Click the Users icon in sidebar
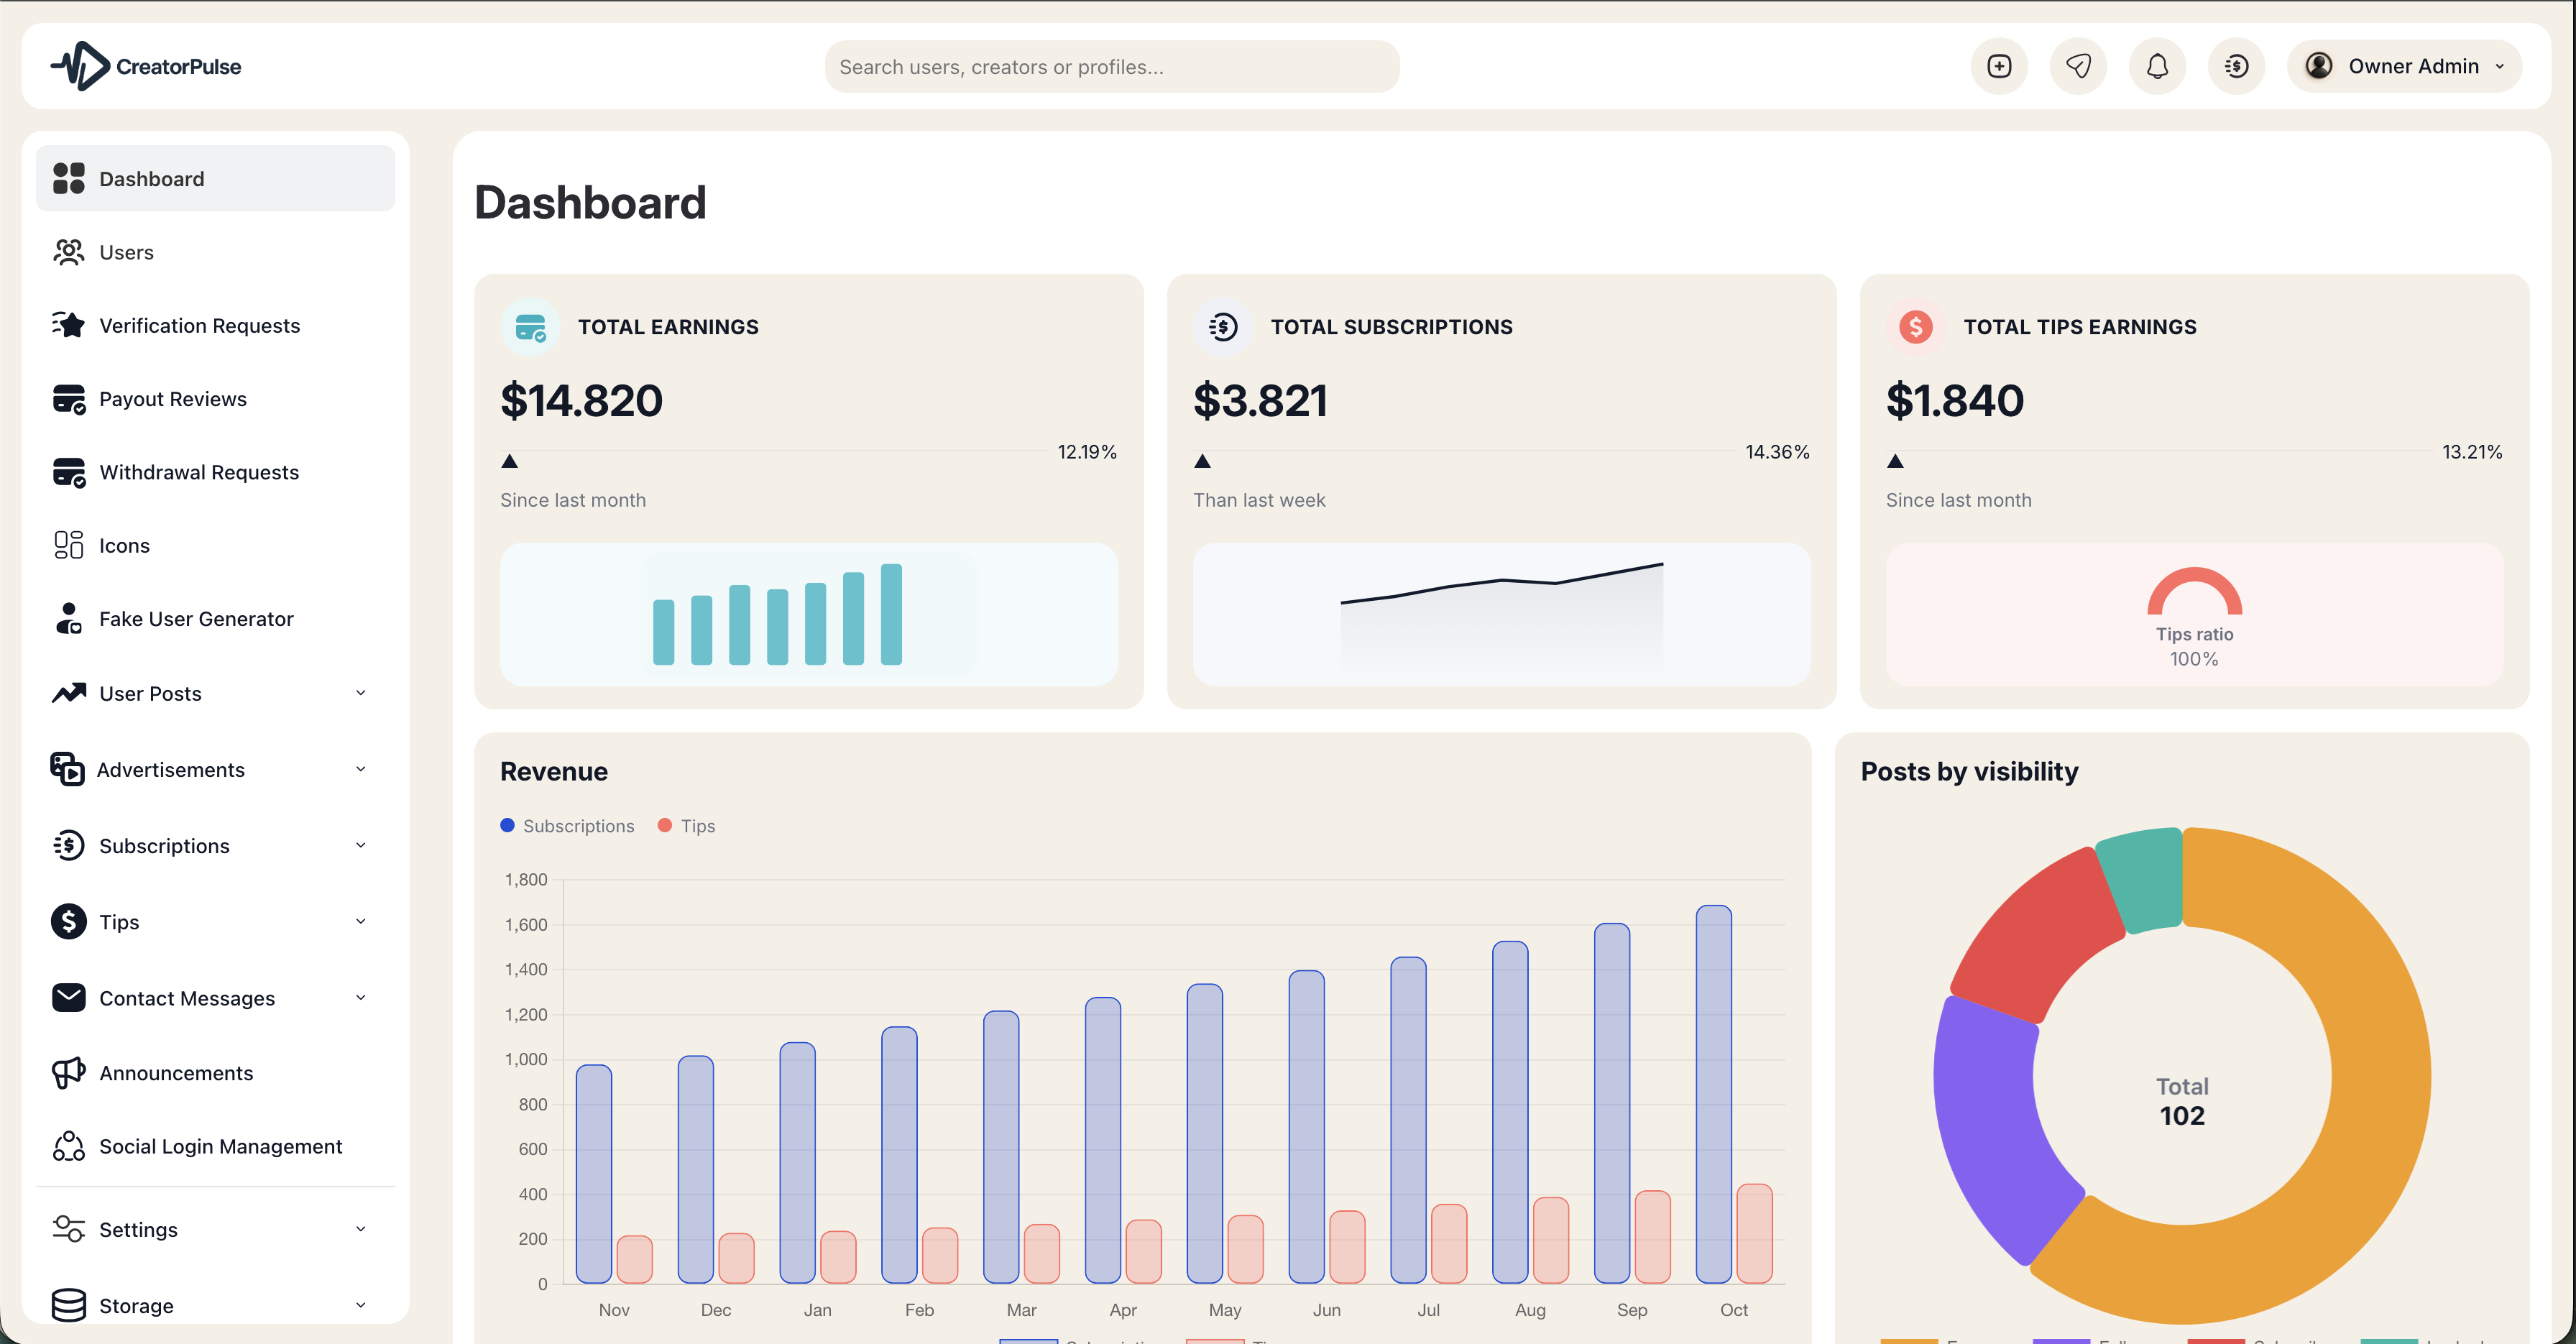The image size is (2576, 1344). 68,252
